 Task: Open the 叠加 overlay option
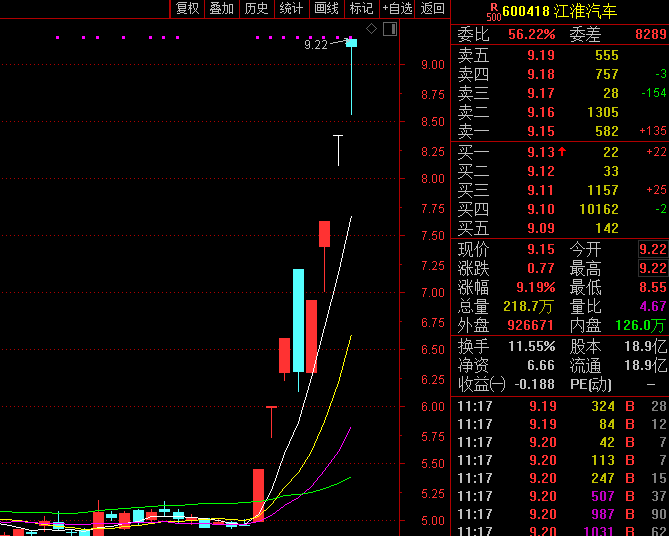coord(221,9)
